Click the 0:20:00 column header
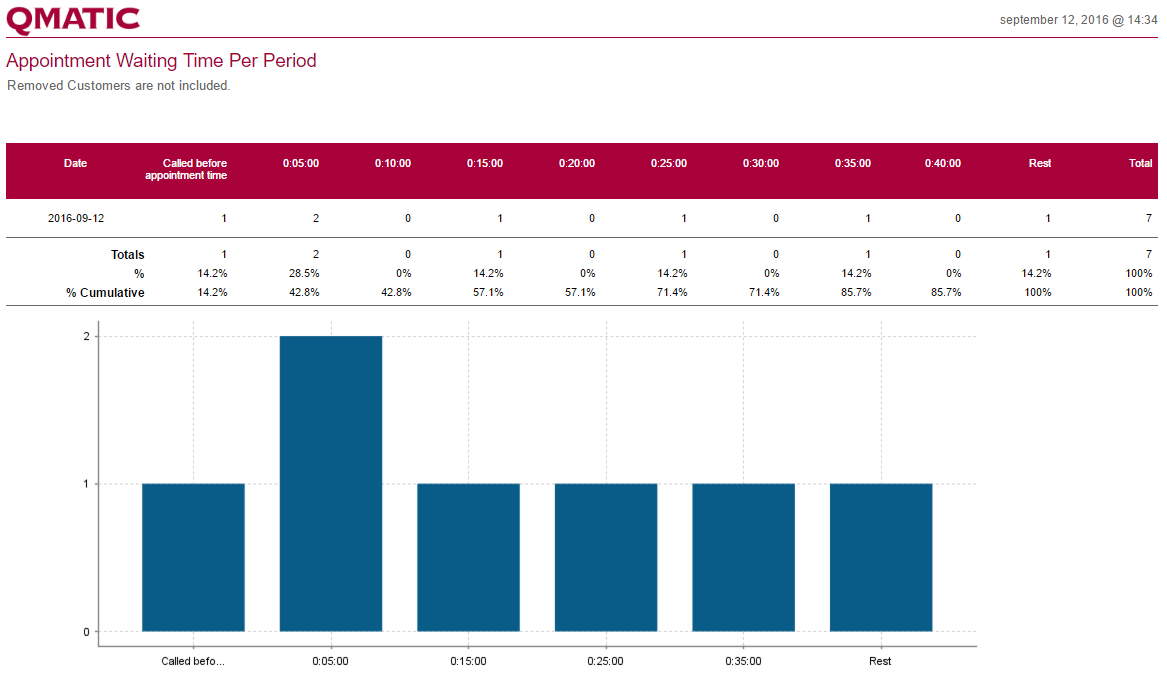Image resolution: width=1167 pixels, height=690 pixels. (x=577, y=163)
